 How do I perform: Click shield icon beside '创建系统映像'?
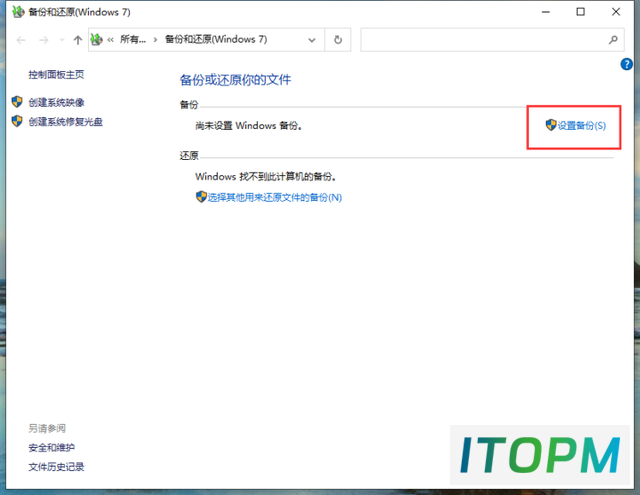(17, 102)
